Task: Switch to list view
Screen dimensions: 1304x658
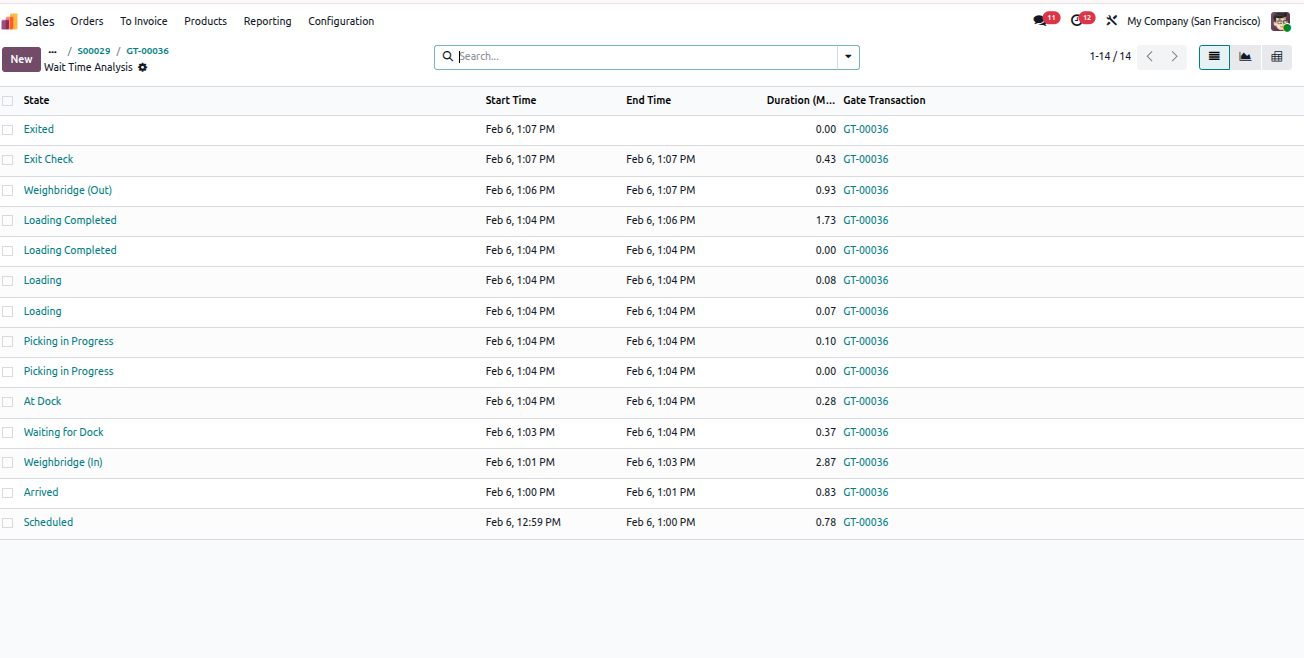Action: [x=1214, y=57]
